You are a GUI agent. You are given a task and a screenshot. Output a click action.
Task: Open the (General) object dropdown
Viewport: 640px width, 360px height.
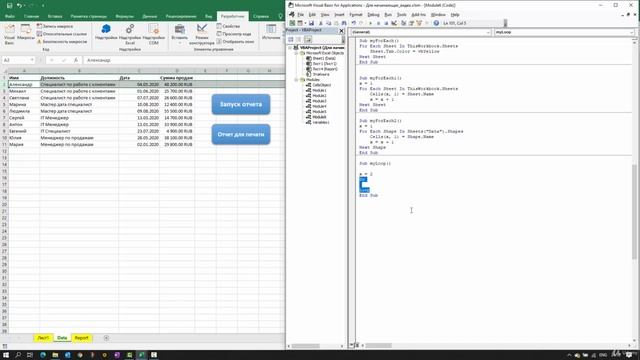488,32
